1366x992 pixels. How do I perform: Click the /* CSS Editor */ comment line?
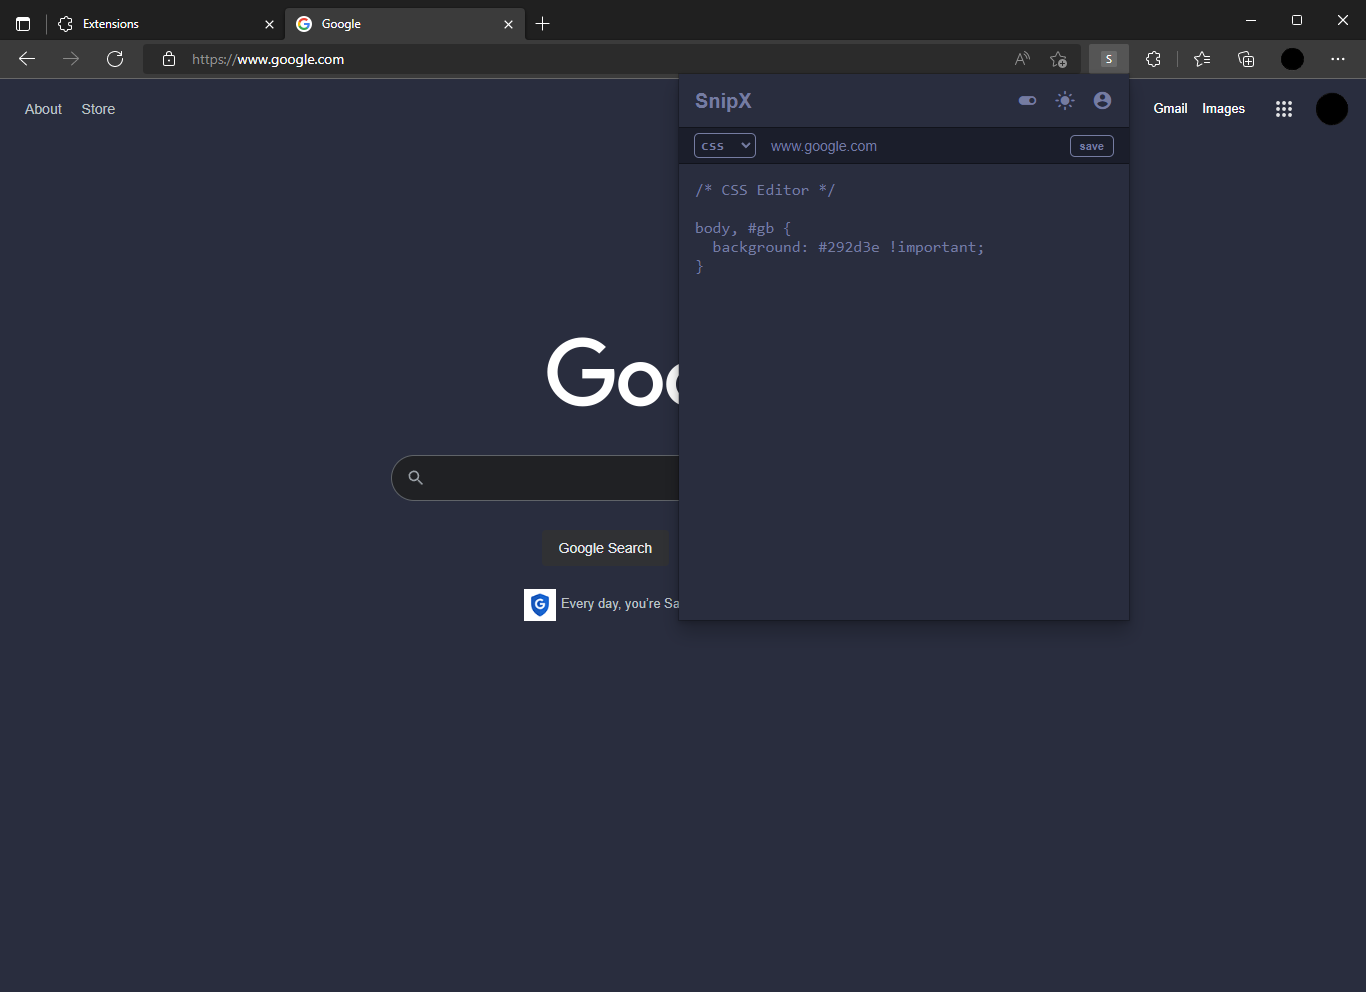pyautogui.click(x=765, y=190)
